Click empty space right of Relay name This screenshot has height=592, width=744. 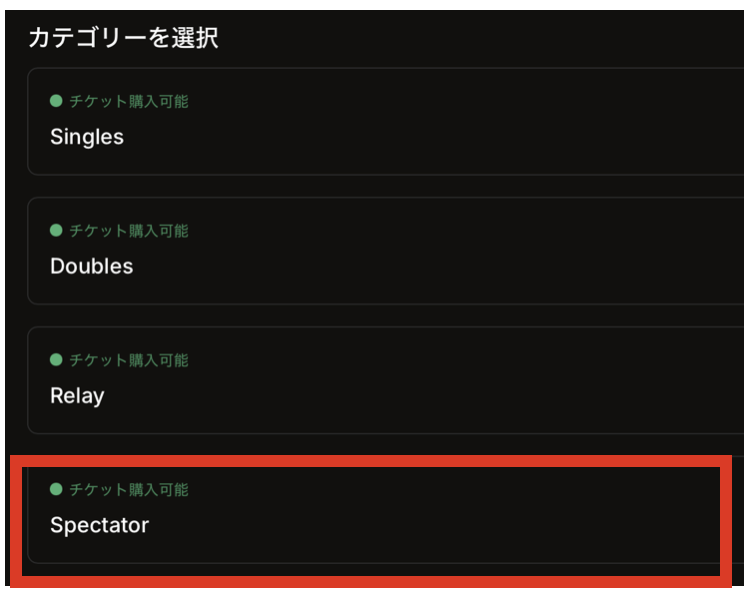click(x=450, y=395)
